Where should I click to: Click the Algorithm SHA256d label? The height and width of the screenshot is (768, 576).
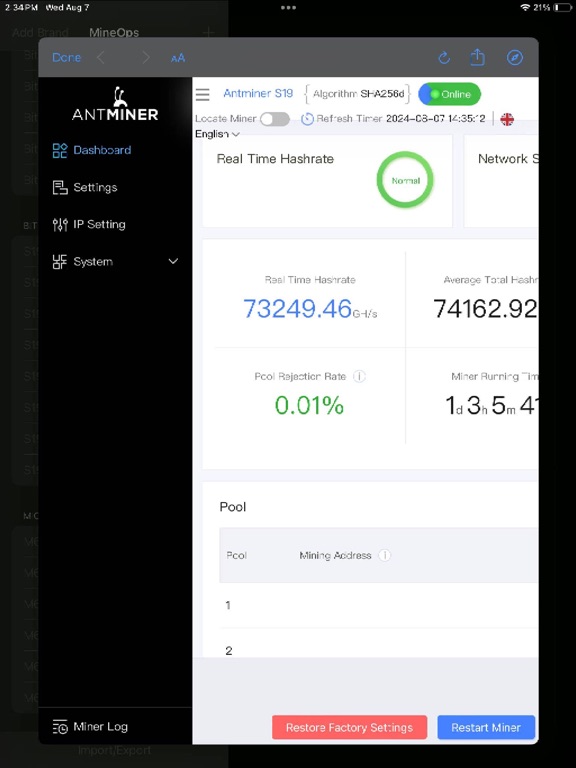coord(359,94)
